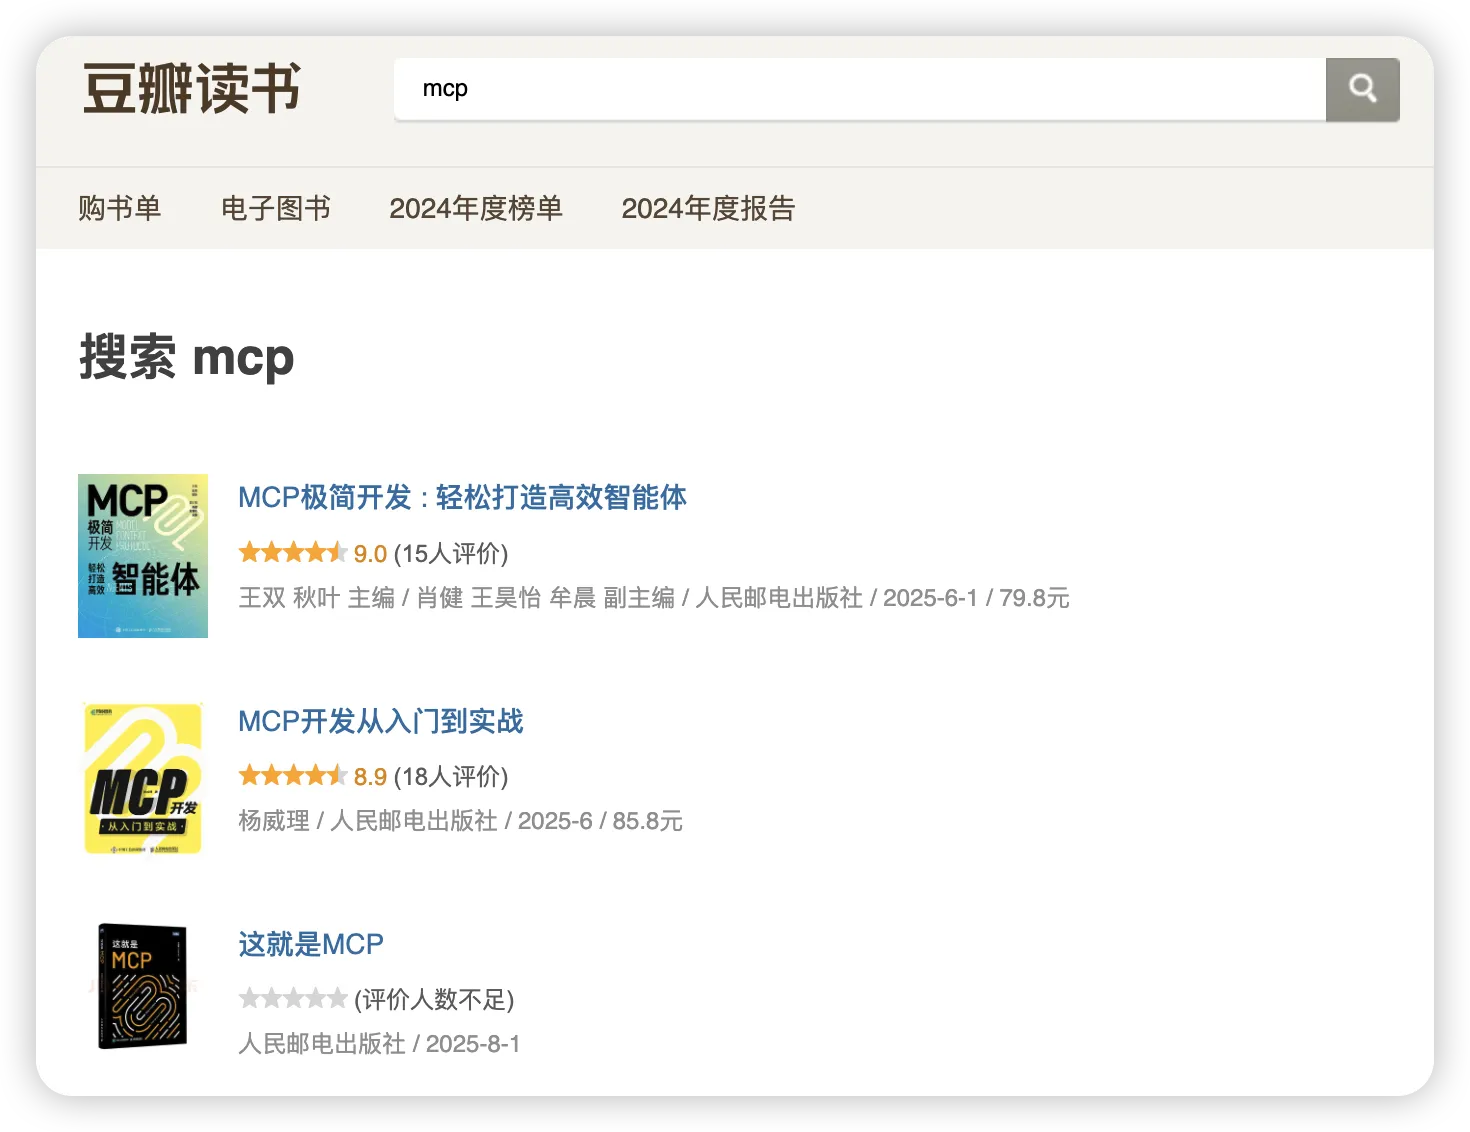This screenshot has width=1470, height=1132.
Task: Click the magnifier search button
Action: point(1362,90)
